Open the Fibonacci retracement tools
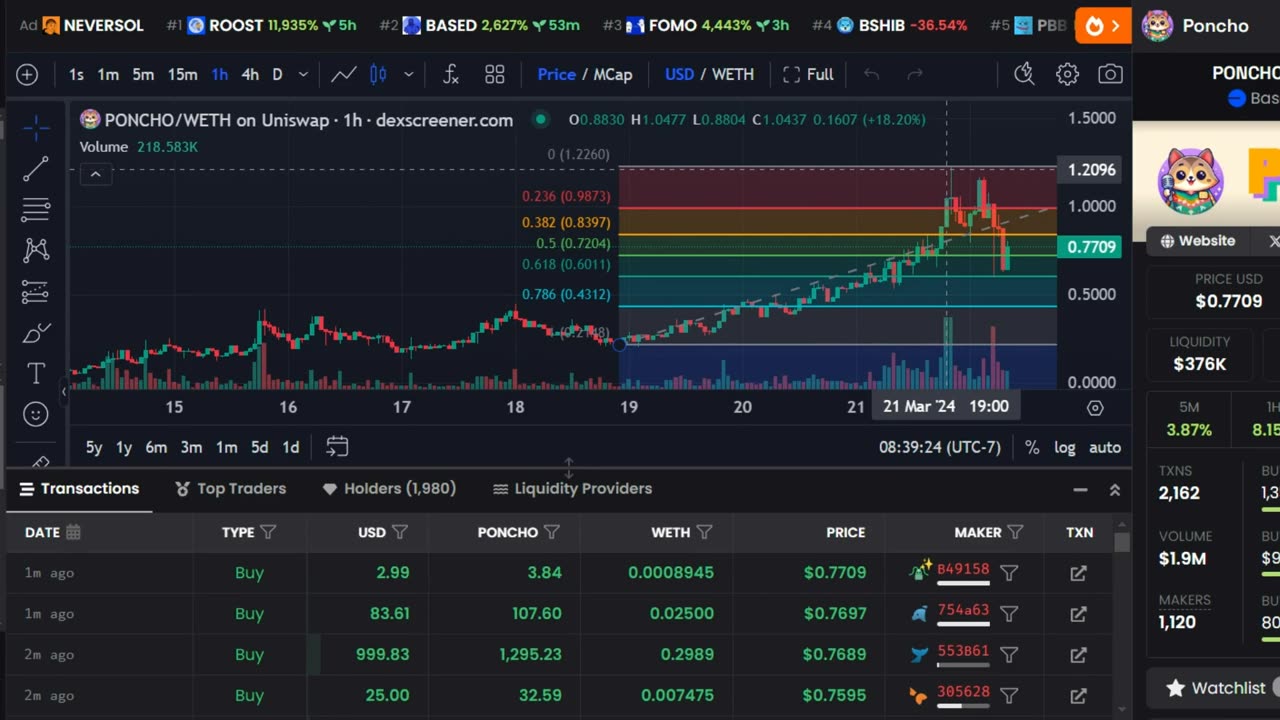The width and height of the screenshot is (1280, 720). pos(36,210)
